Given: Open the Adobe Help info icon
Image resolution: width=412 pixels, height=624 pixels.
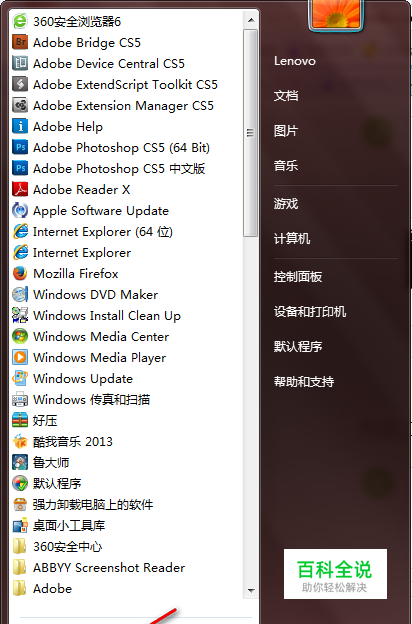Looking at the screenshot, I should [x=20, y=127].
